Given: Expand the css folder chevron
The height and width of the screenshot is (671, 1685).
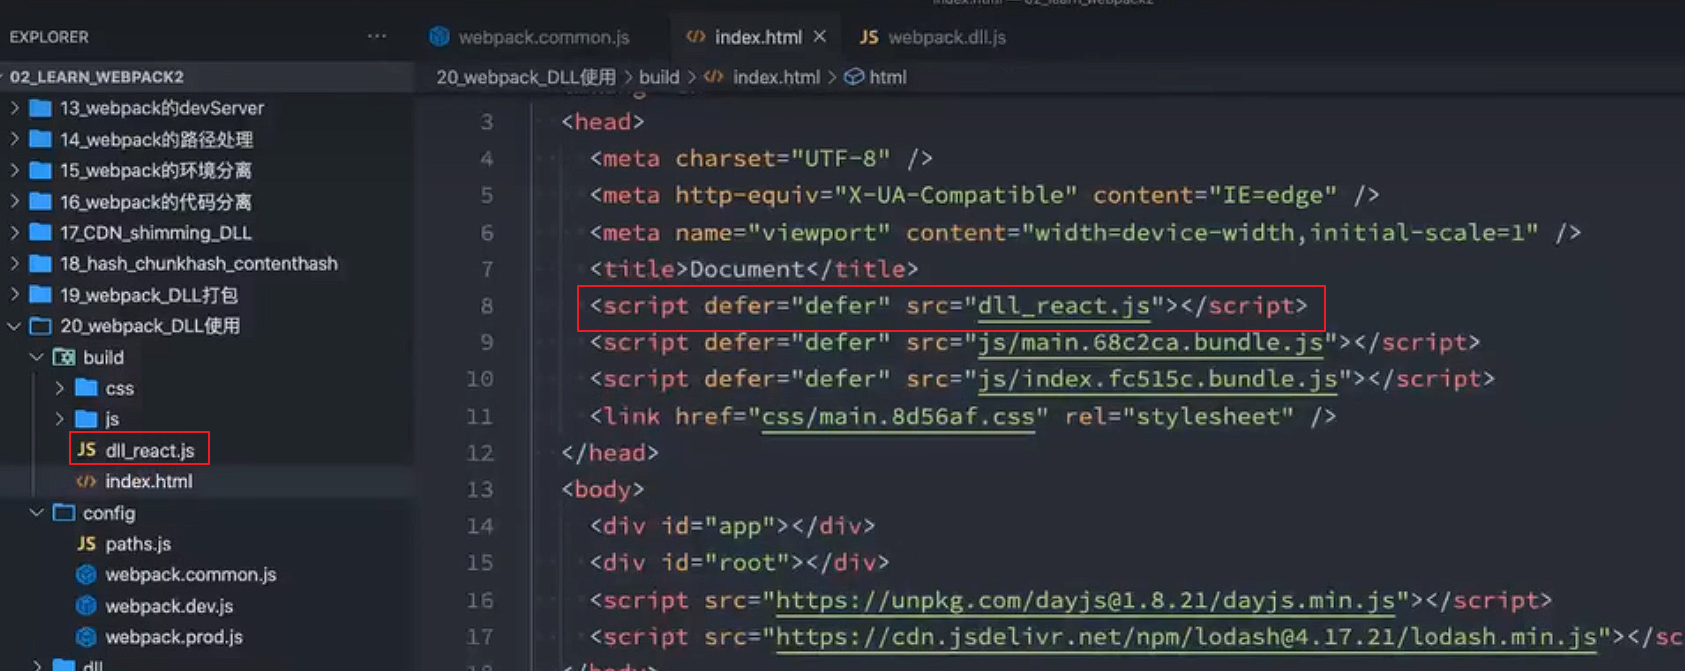Looking at the screenshot, I should coord(60,388).
